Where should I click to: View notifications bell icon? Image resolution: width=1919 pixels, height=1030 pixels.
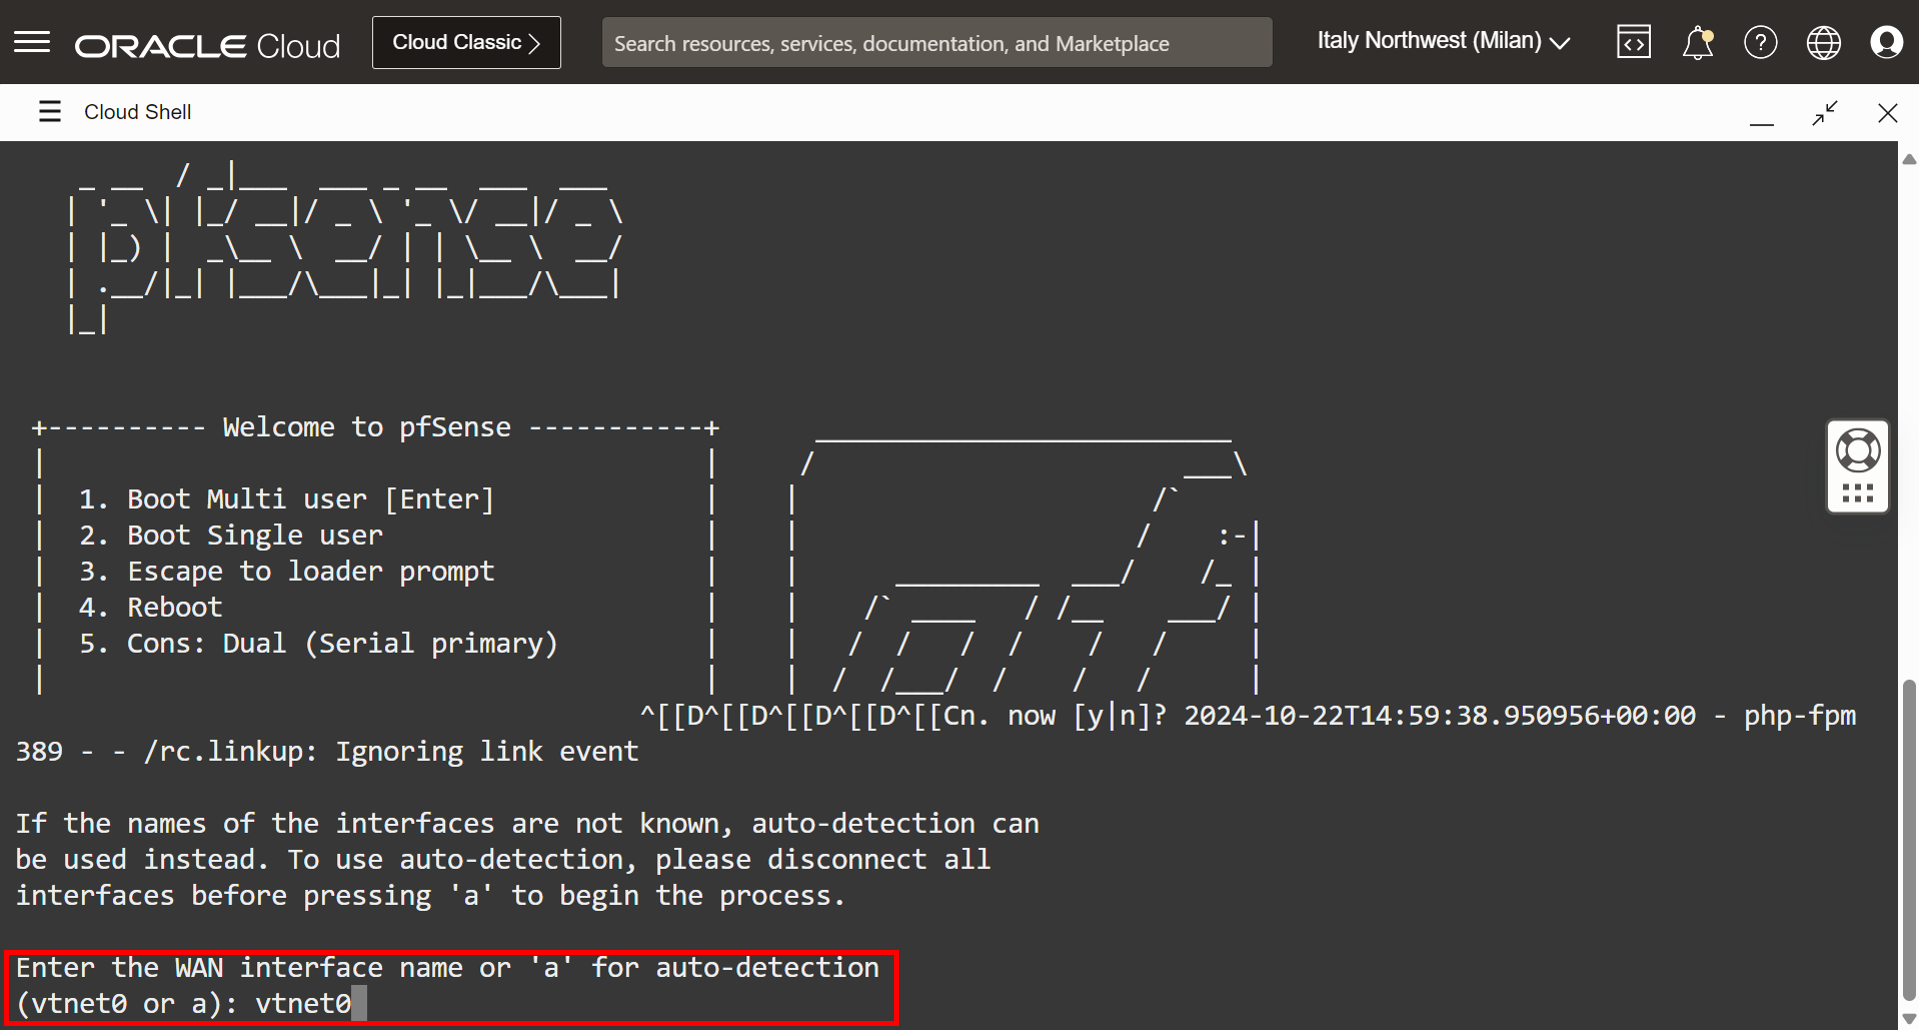[x=1697, y=43]
